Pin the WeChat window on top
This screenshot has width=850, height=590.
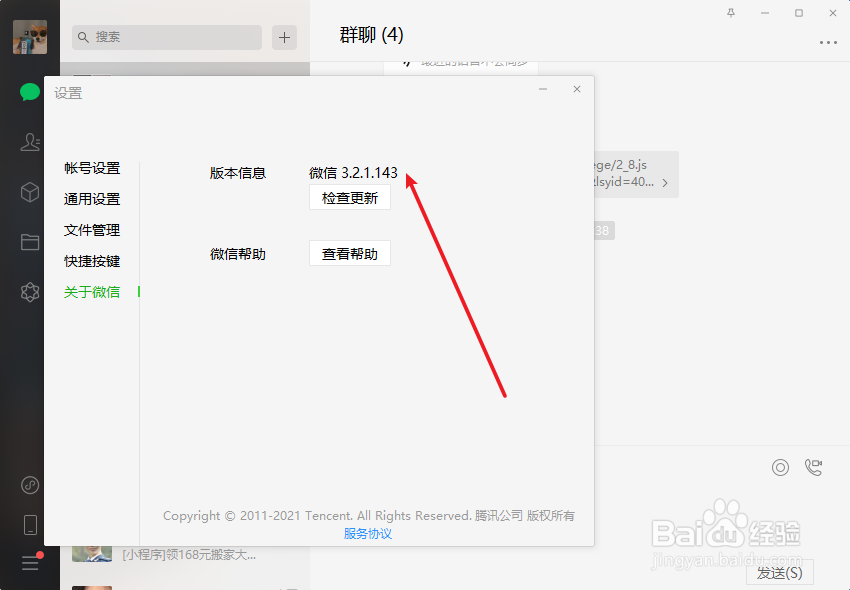pos(731,13)
